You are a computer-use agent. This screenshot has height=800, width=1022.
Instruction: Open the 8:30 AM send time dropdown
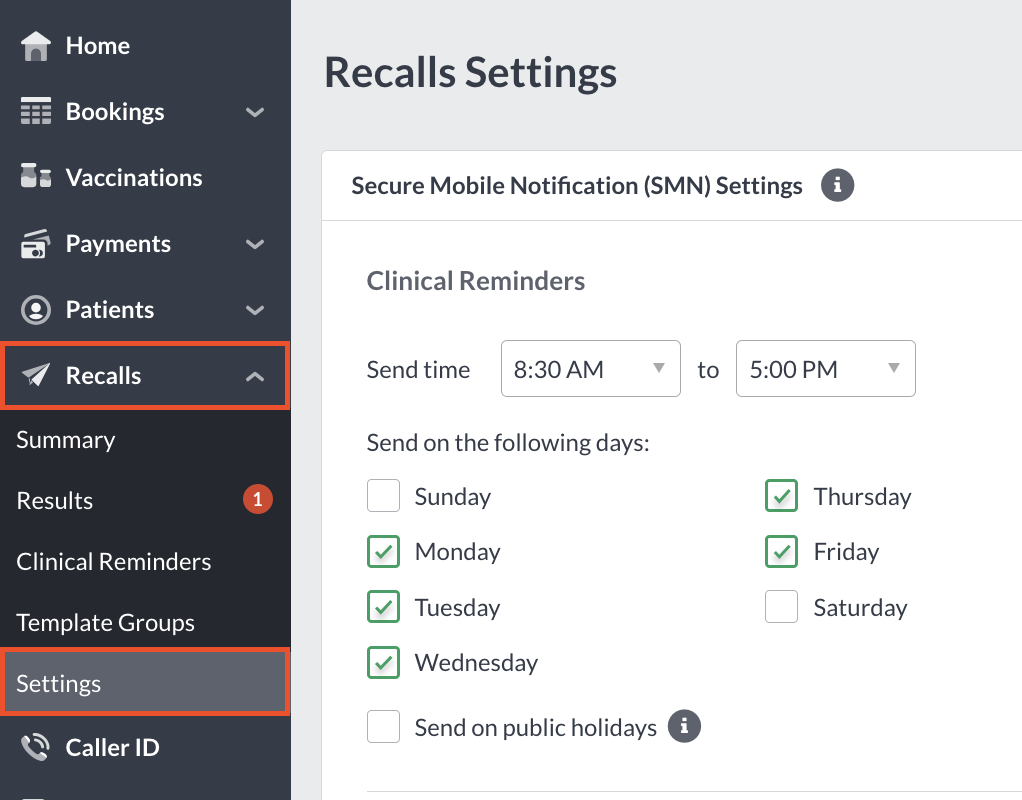[591, 368]
